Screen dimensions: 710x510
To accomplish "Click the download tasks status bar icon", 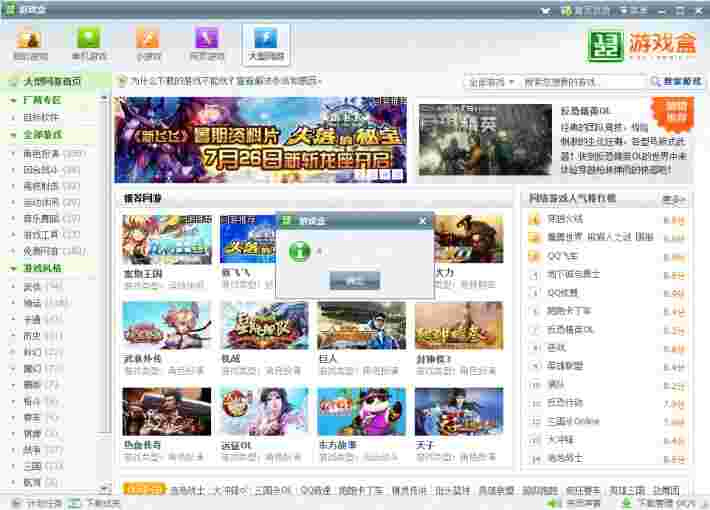I will tap(74, 503).
